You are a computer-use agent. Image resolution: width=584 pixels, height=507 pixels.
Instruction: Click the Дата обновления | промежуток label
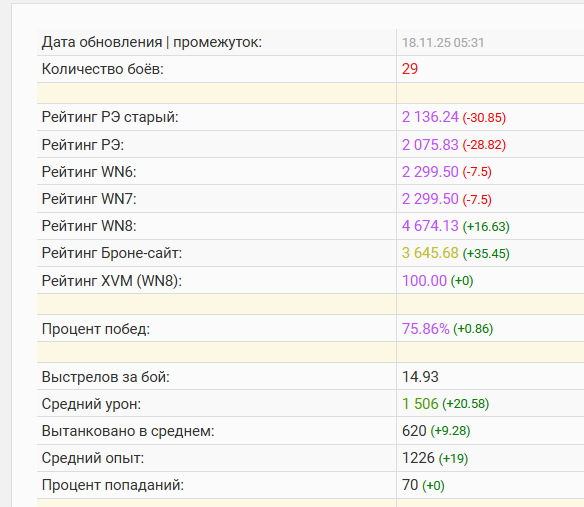152,42
